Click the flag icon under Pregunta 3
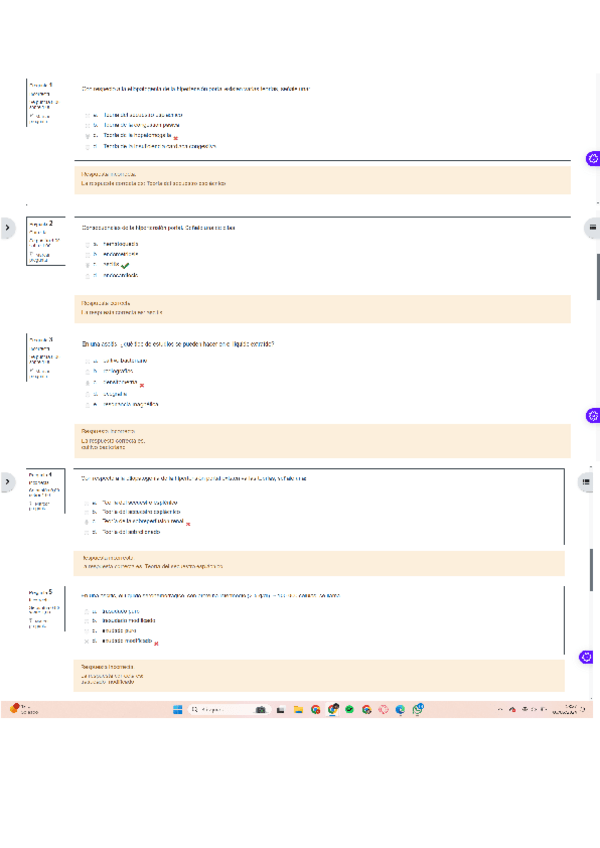Viewport: 600px width, 848px height. pos(31,371)
